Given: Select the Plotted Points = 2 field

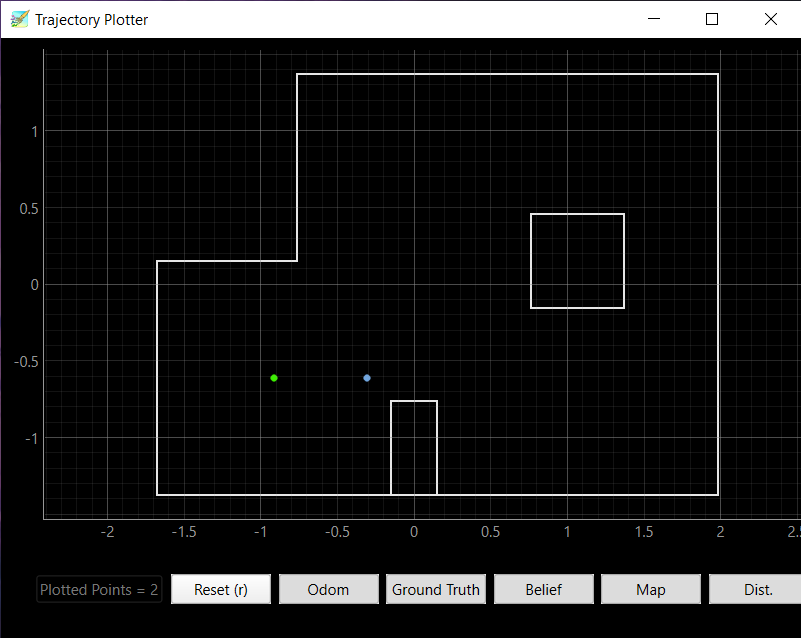Looking at the screenshot, I should click(x=99, y=589).
